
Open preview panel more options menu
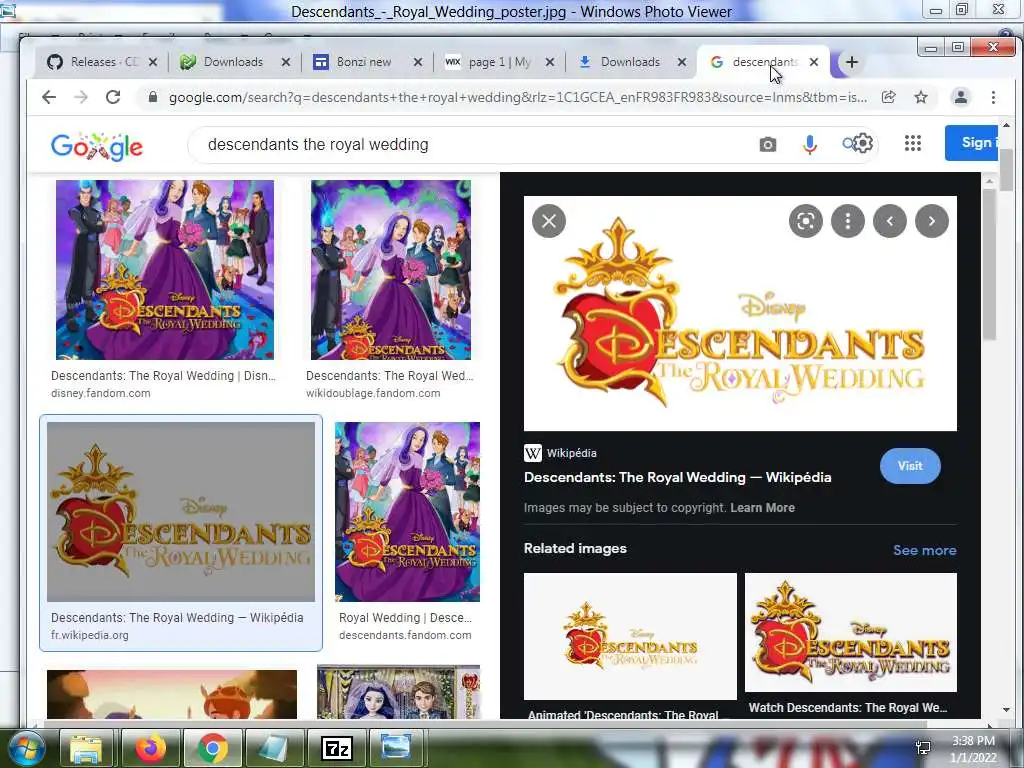[x=848, y=221]
